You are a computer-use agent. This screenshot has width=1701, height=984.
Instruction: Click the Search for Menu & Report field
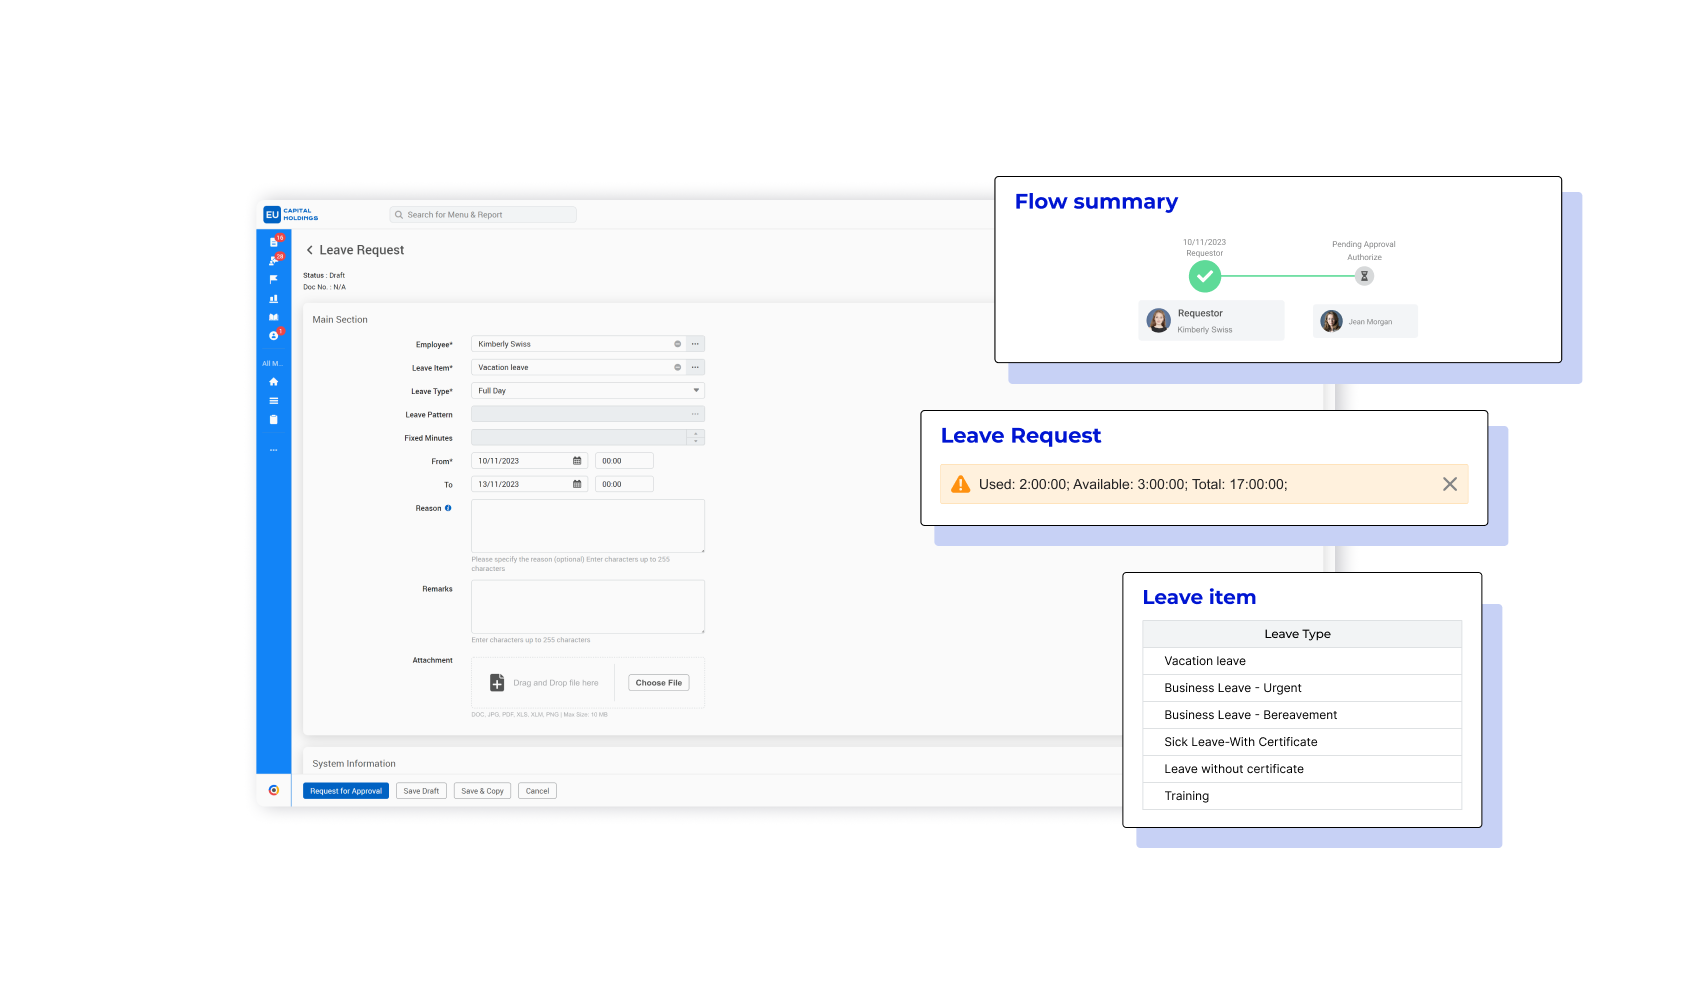pos(483,215)
